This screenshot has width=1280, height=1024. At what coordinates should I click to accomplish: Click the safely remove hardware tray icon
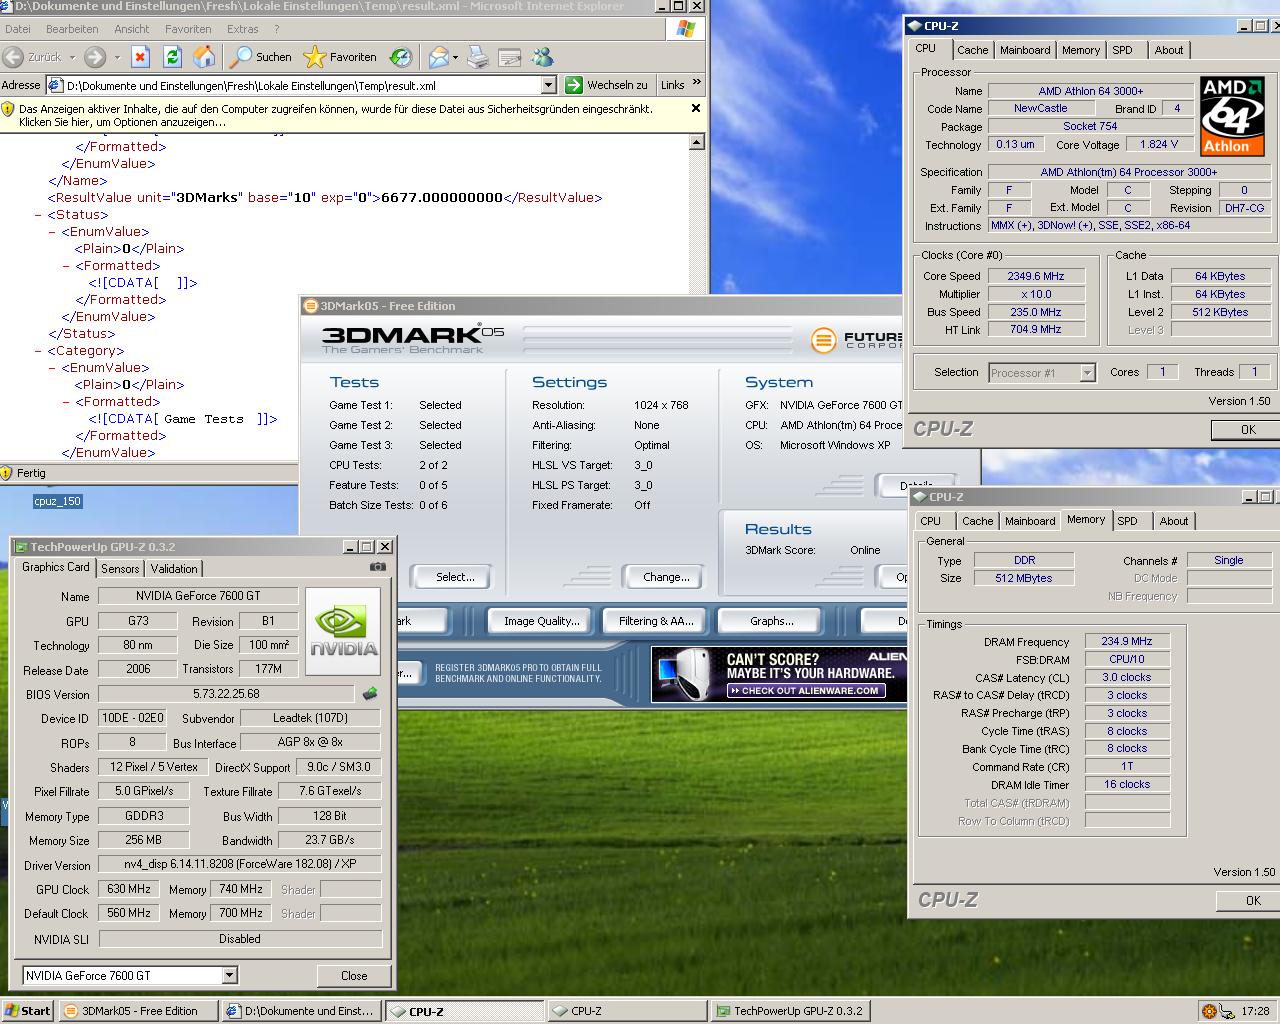click(x=1227, y=1011)
